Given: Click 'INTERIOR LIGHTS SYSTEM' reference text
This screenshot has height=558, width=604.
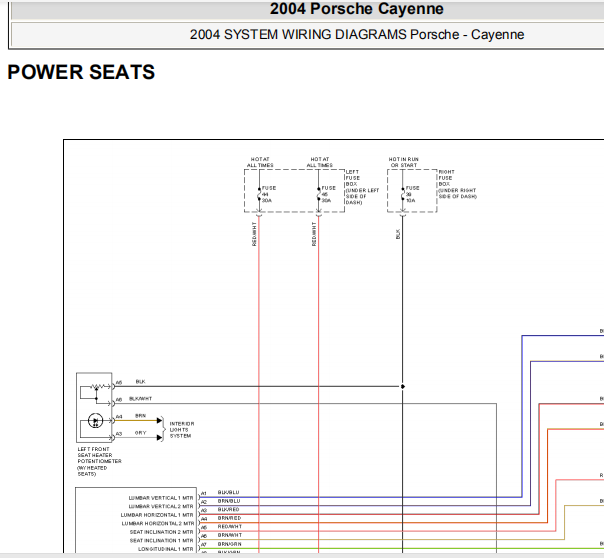Looking at the screenshot, I should pyautogui.click(x=182, y=430).
